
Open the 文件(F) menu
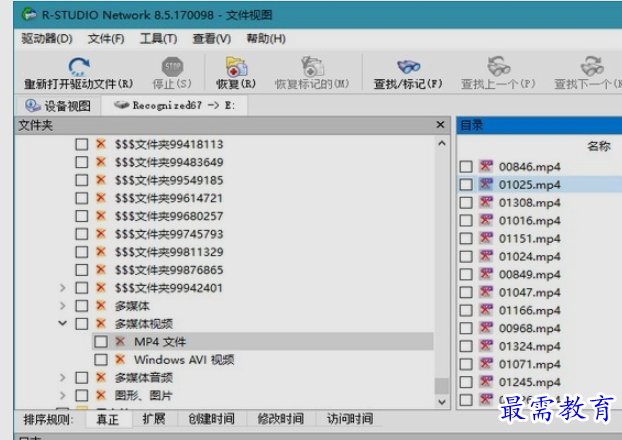pyautogui.click(x=106, y=38)
